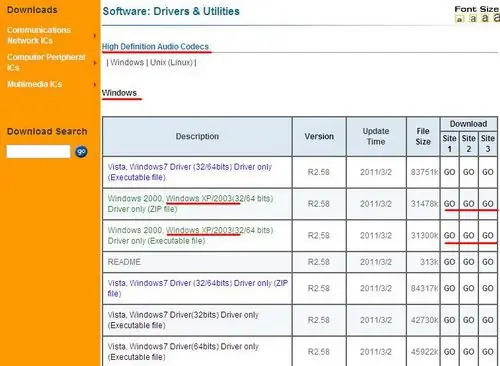Image resolution: width=500 pixels, height=366 pixels.
Task: Click the Description column header
Action: [197, 136]
